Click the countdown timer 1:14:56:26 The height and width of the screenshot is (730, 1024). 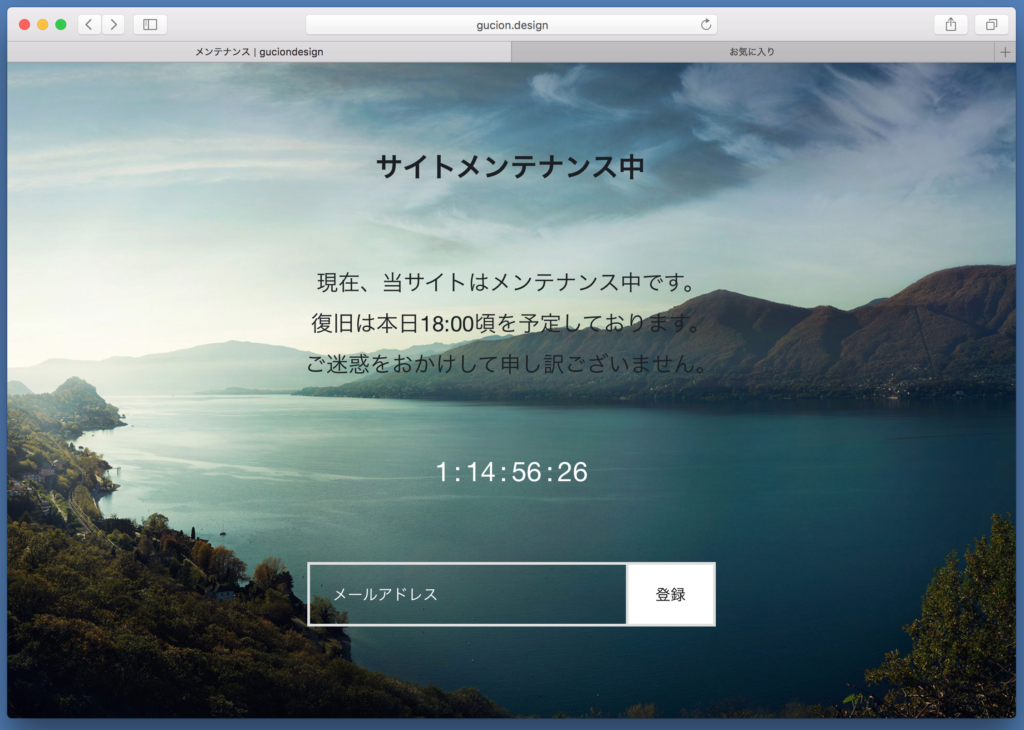click(511, 472)
